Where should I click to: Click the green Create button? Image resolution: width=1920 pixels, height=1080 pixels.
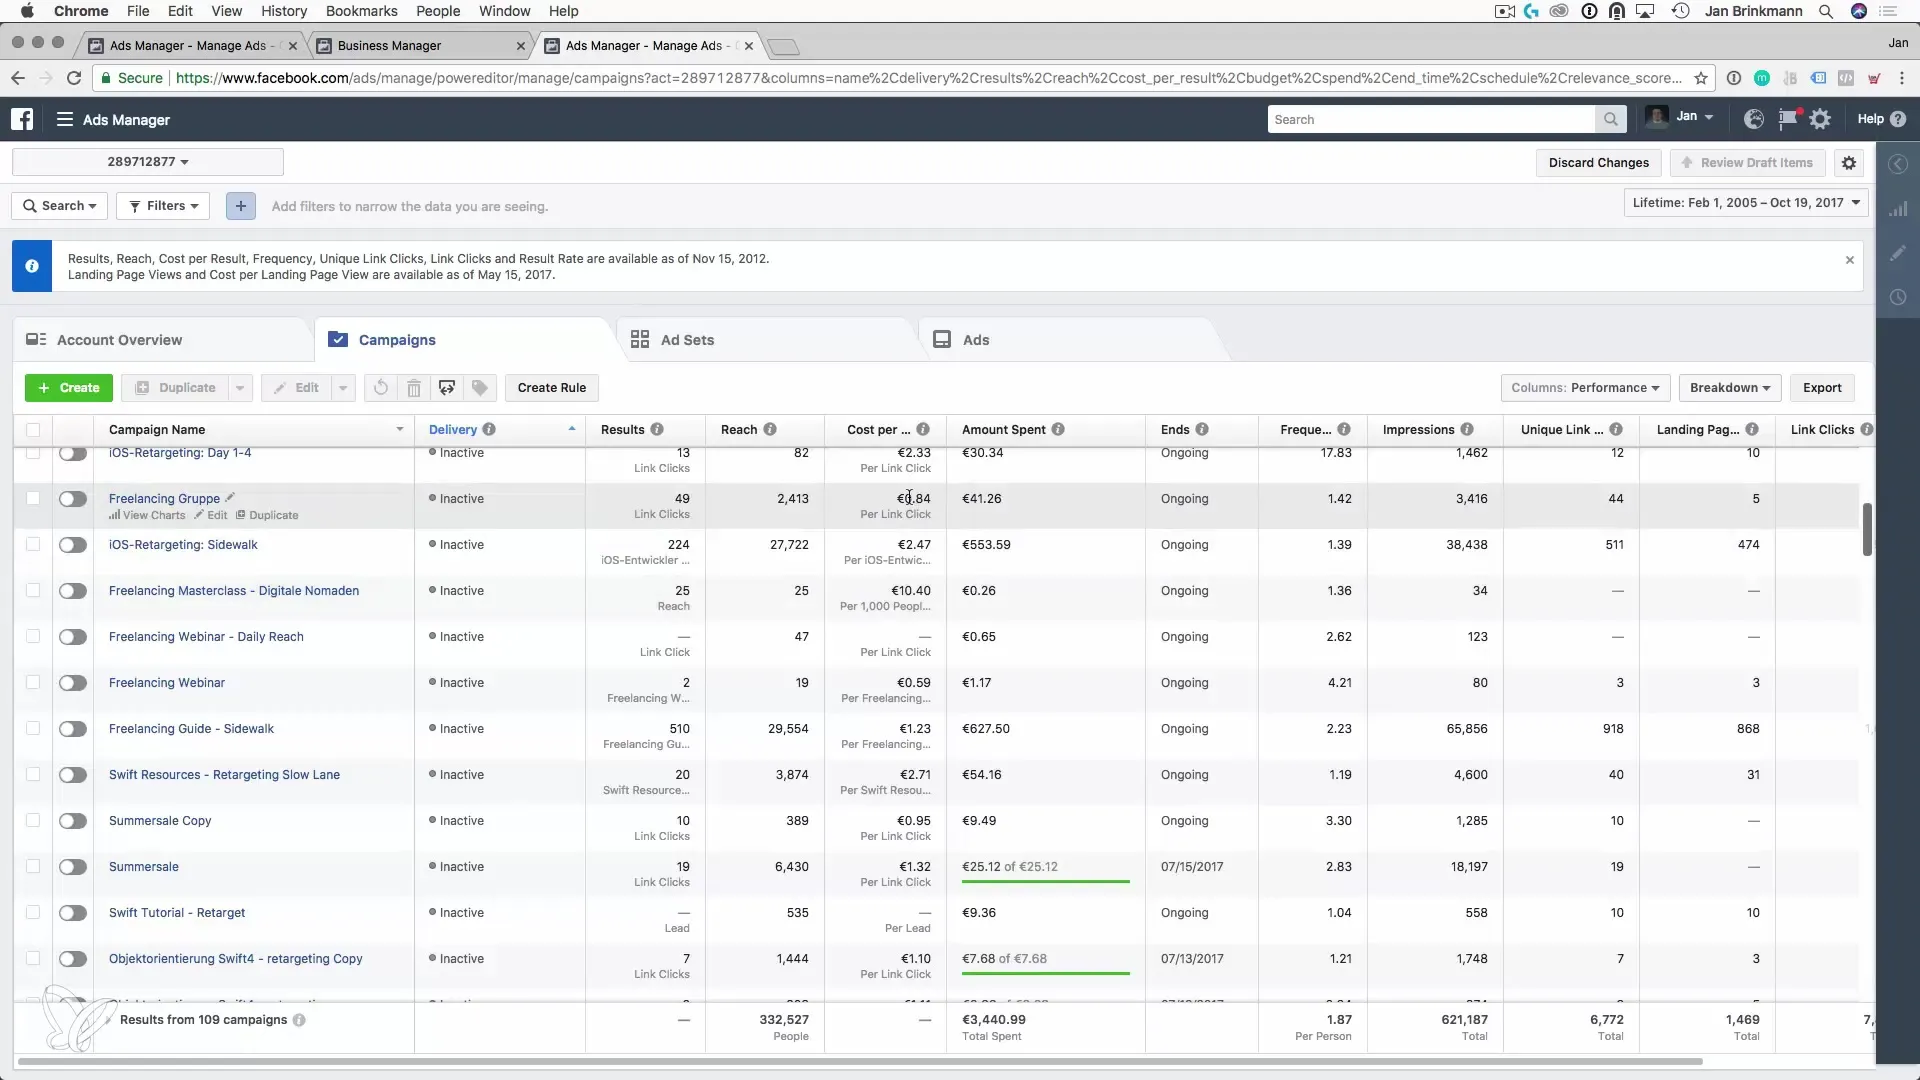coord(69,388)
